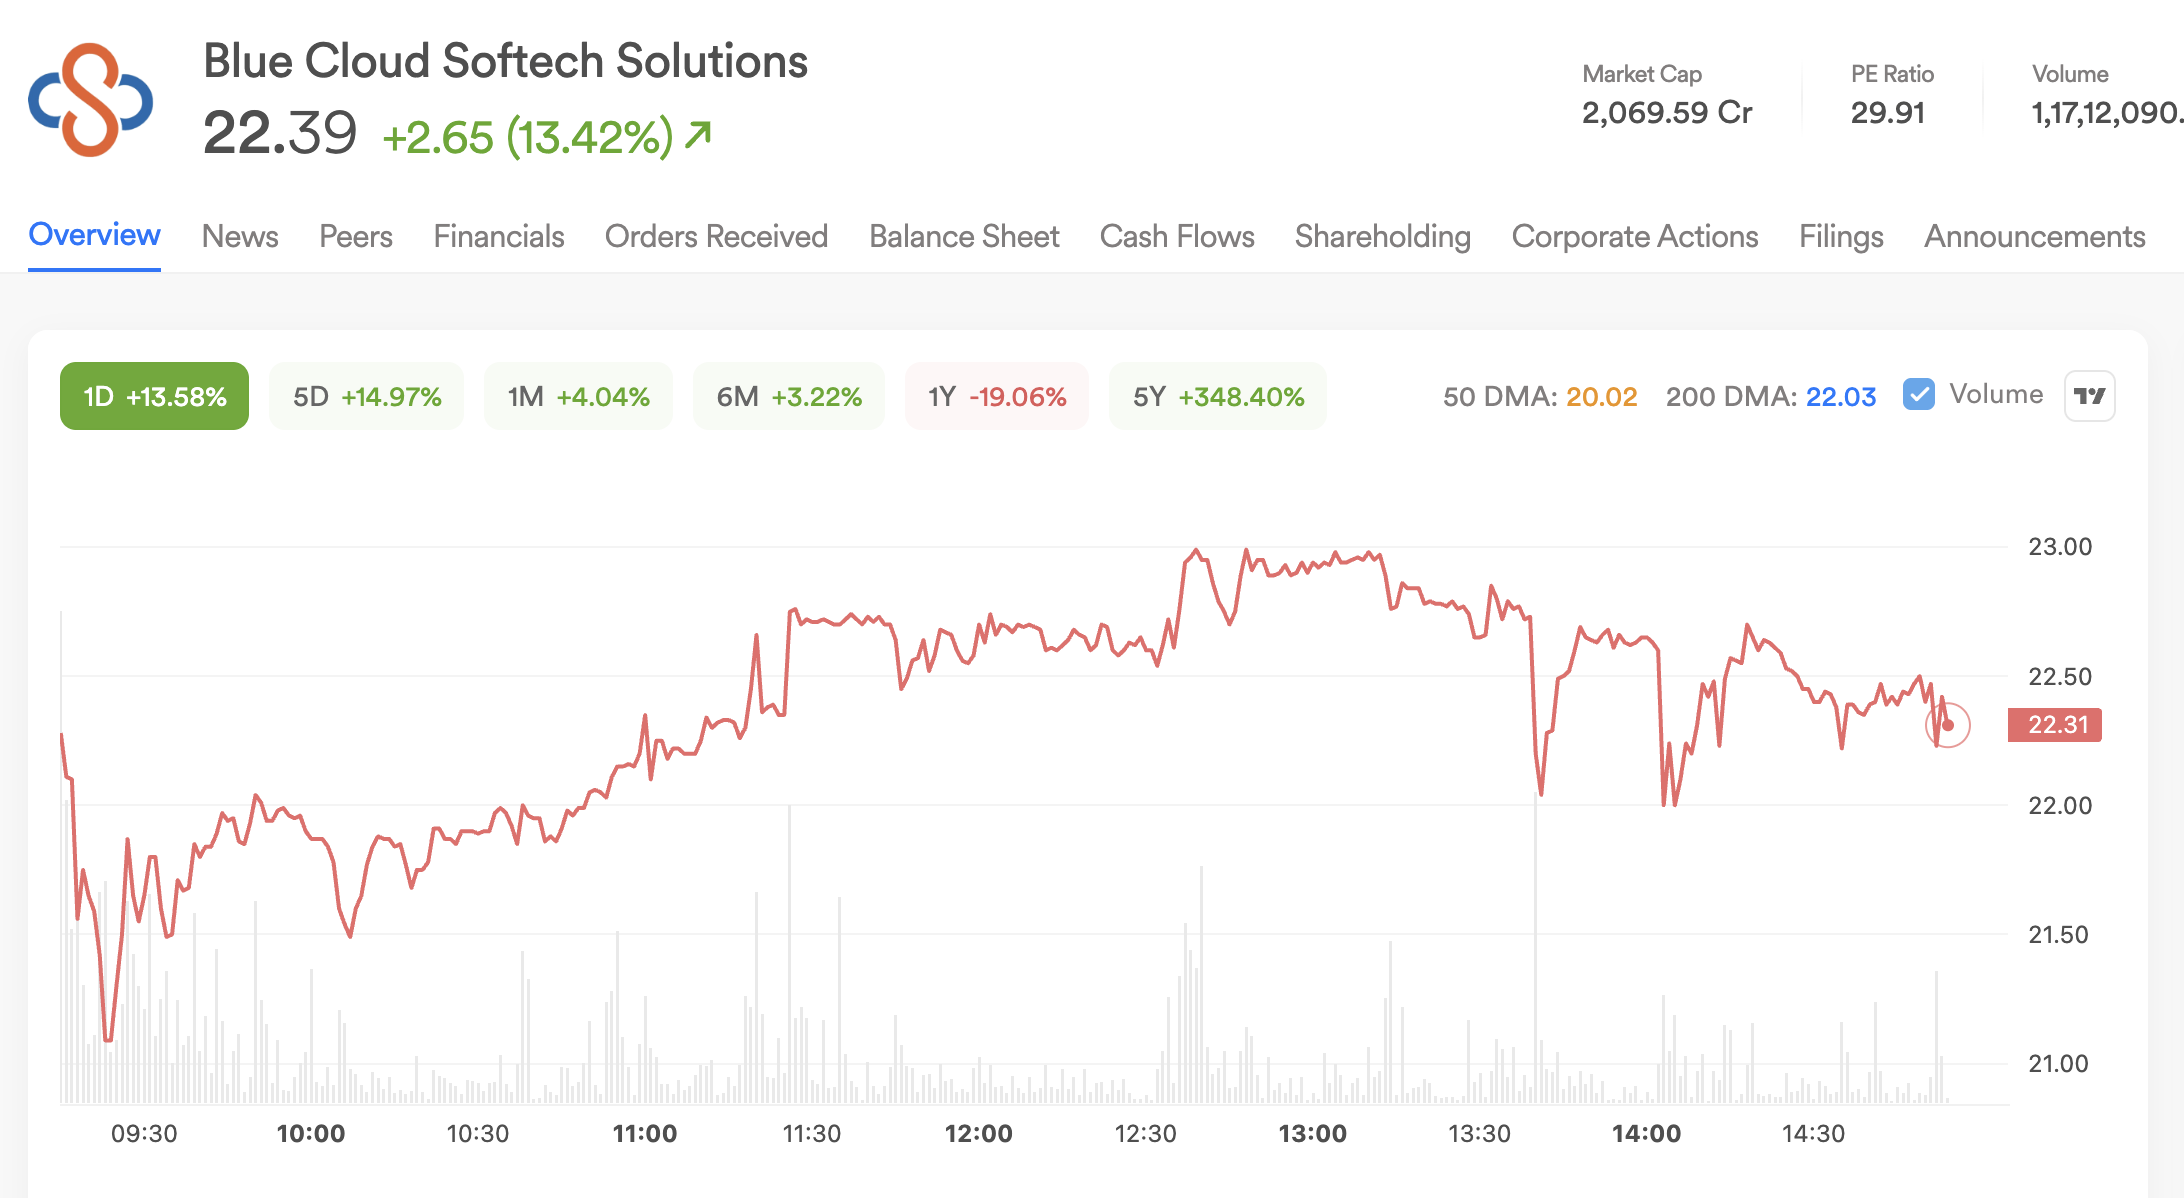Viewport: 2184px width, 1198px height.
Task: View the 5Y performance chart
Action: pos(1218,396)
